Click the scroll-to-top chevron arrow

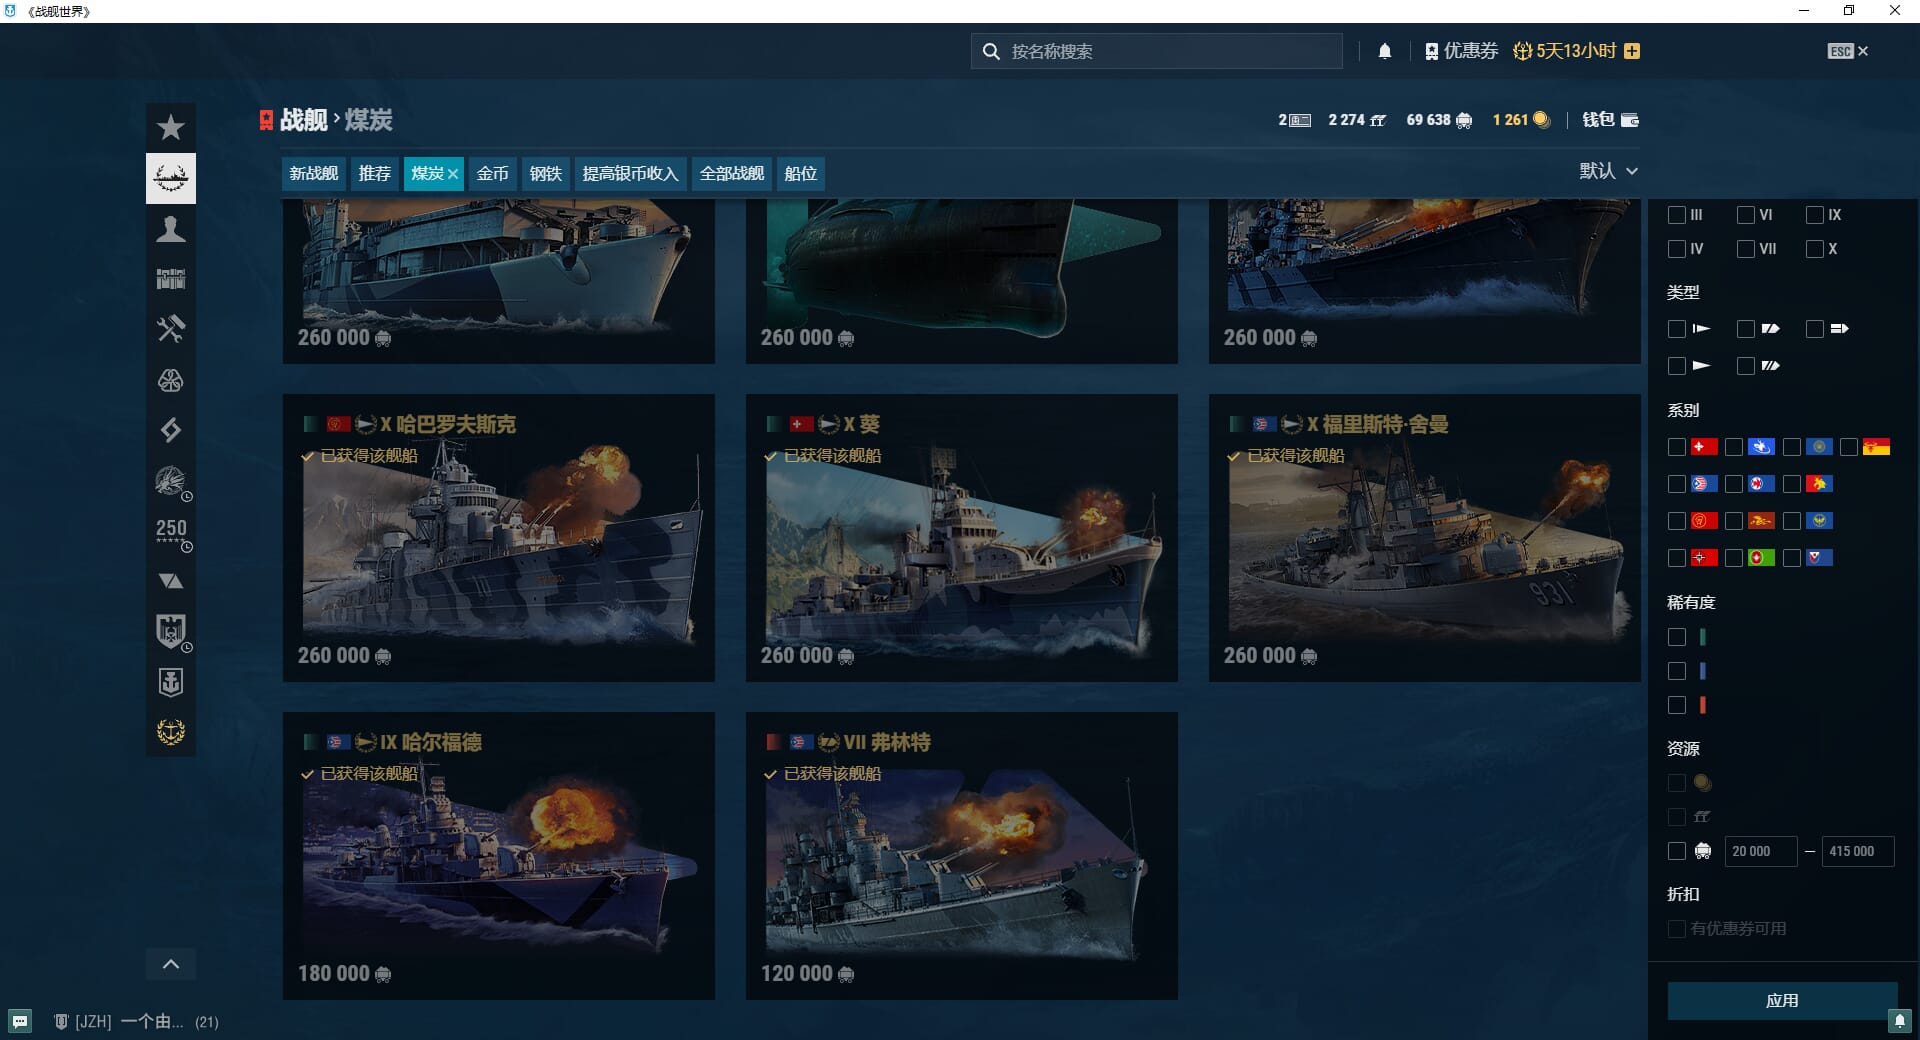[171, 964]
